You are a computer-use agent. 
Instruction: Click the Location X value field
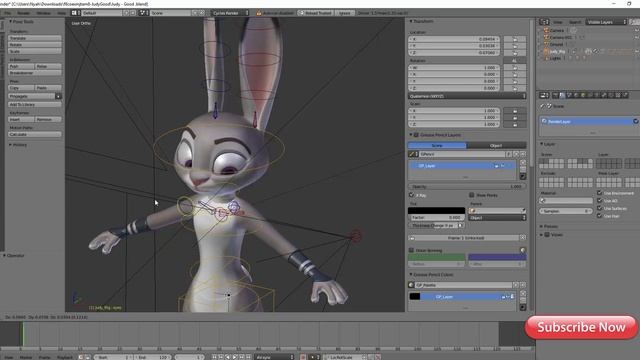coord(454,39)
